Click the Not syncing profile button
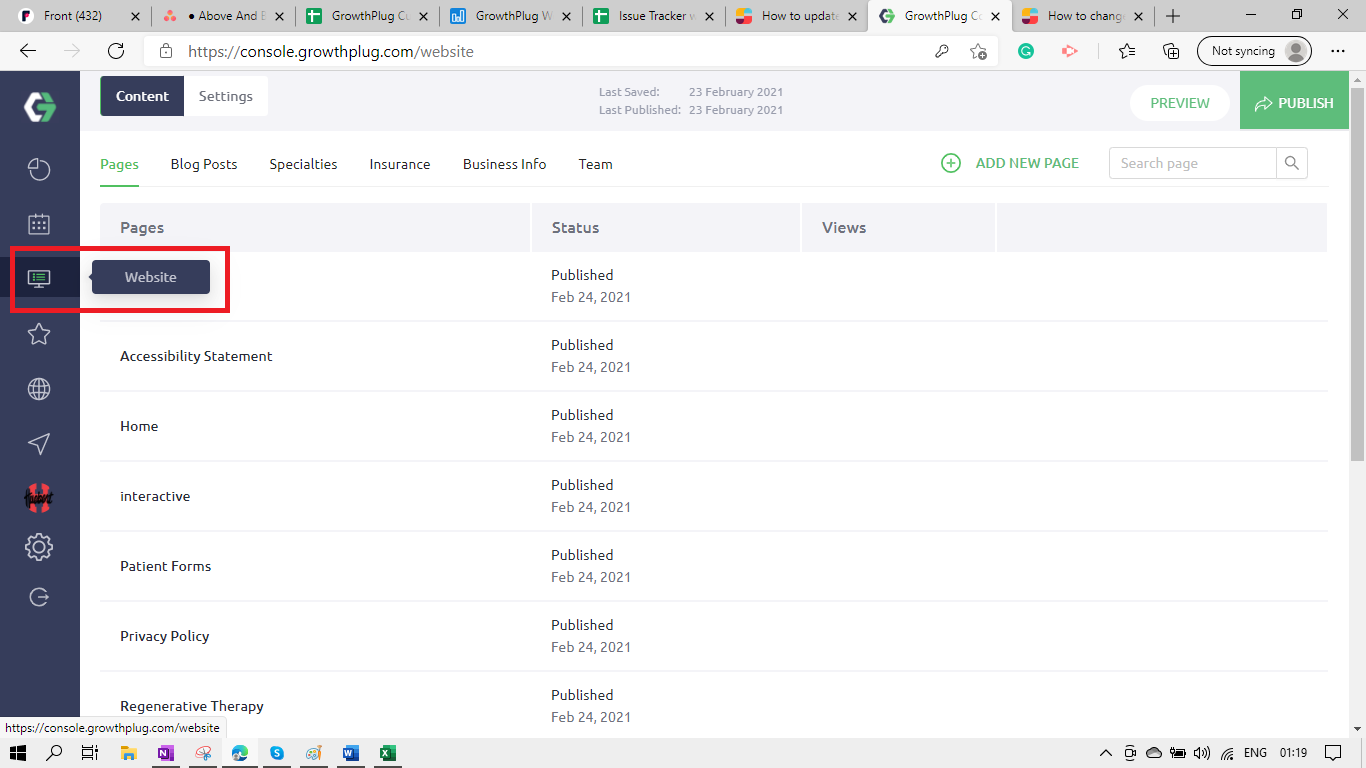Image resolution: width=1366 pixels, height=768 pixels. [x=1254, y=51]
